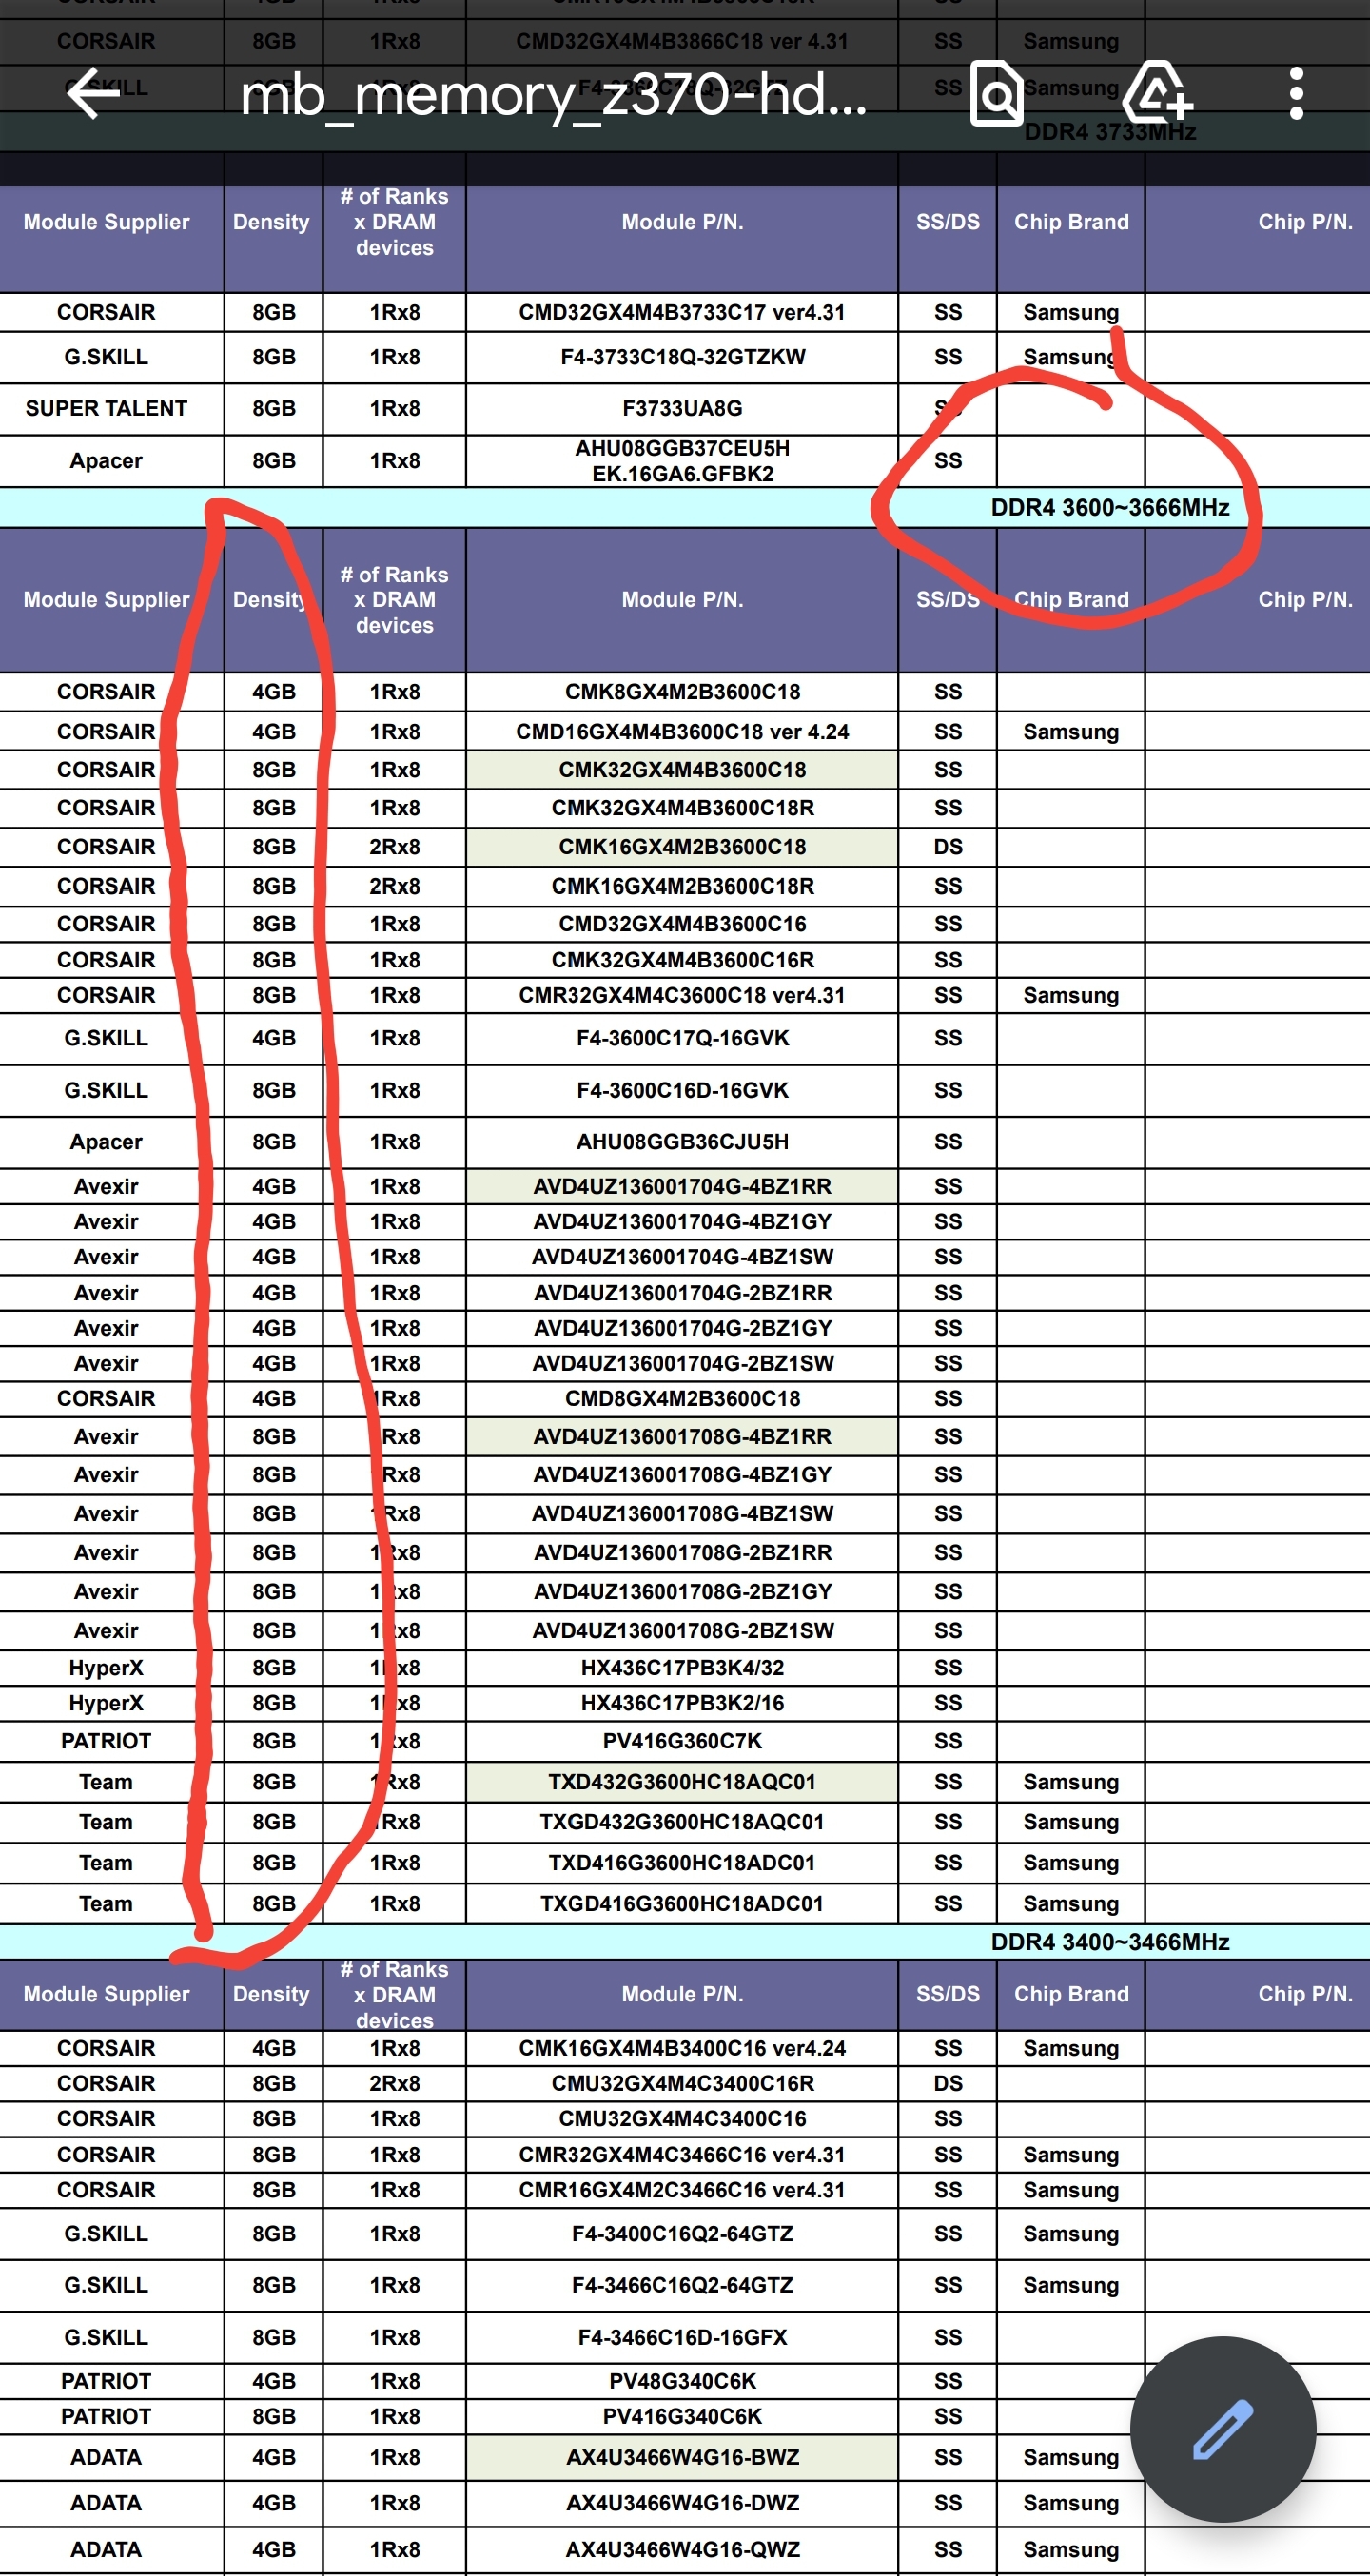Select part number AVD4UZ136001704G-2BZ1SW

click(682, 1363)
